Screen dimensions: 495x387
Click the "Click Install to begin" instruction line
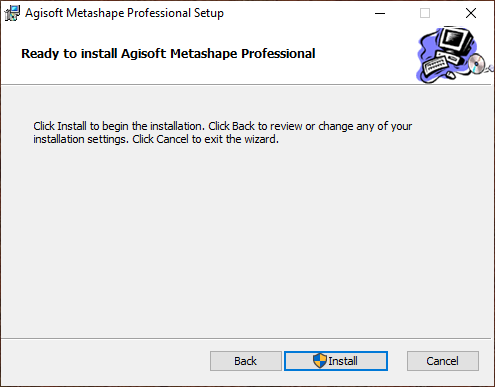point(222,126)
